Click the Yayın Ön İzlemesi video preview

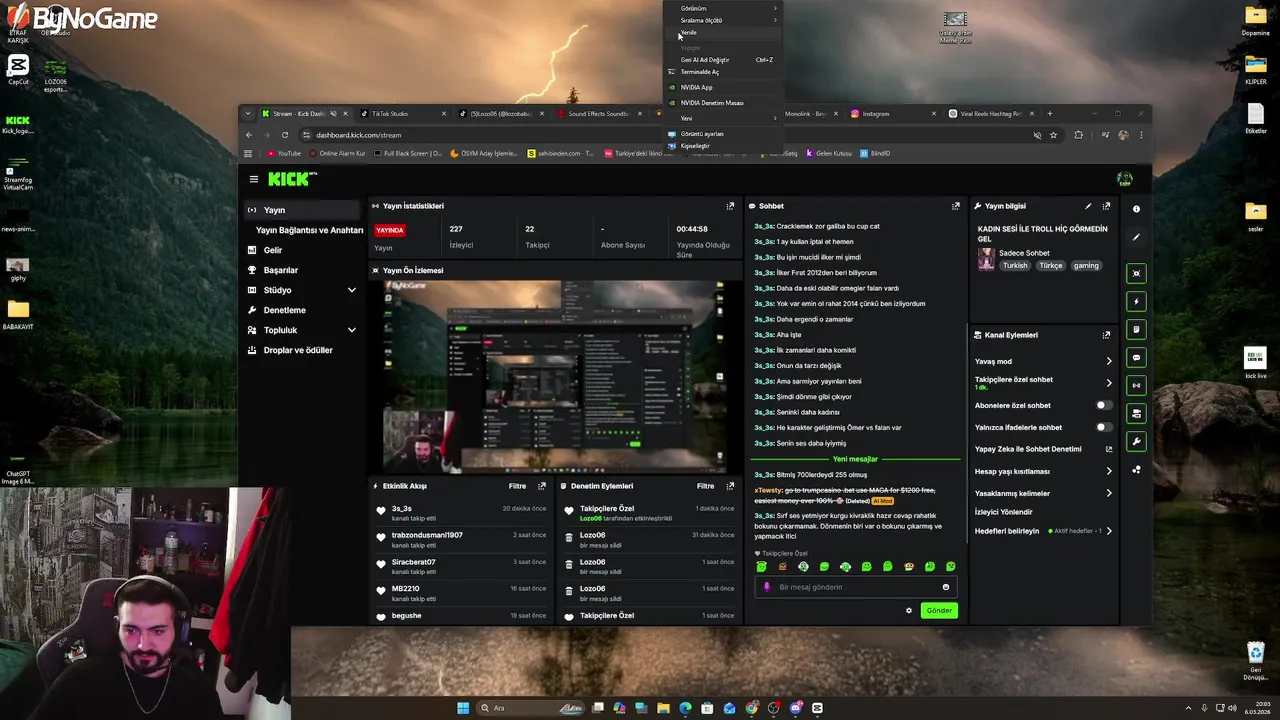[554, 376]
